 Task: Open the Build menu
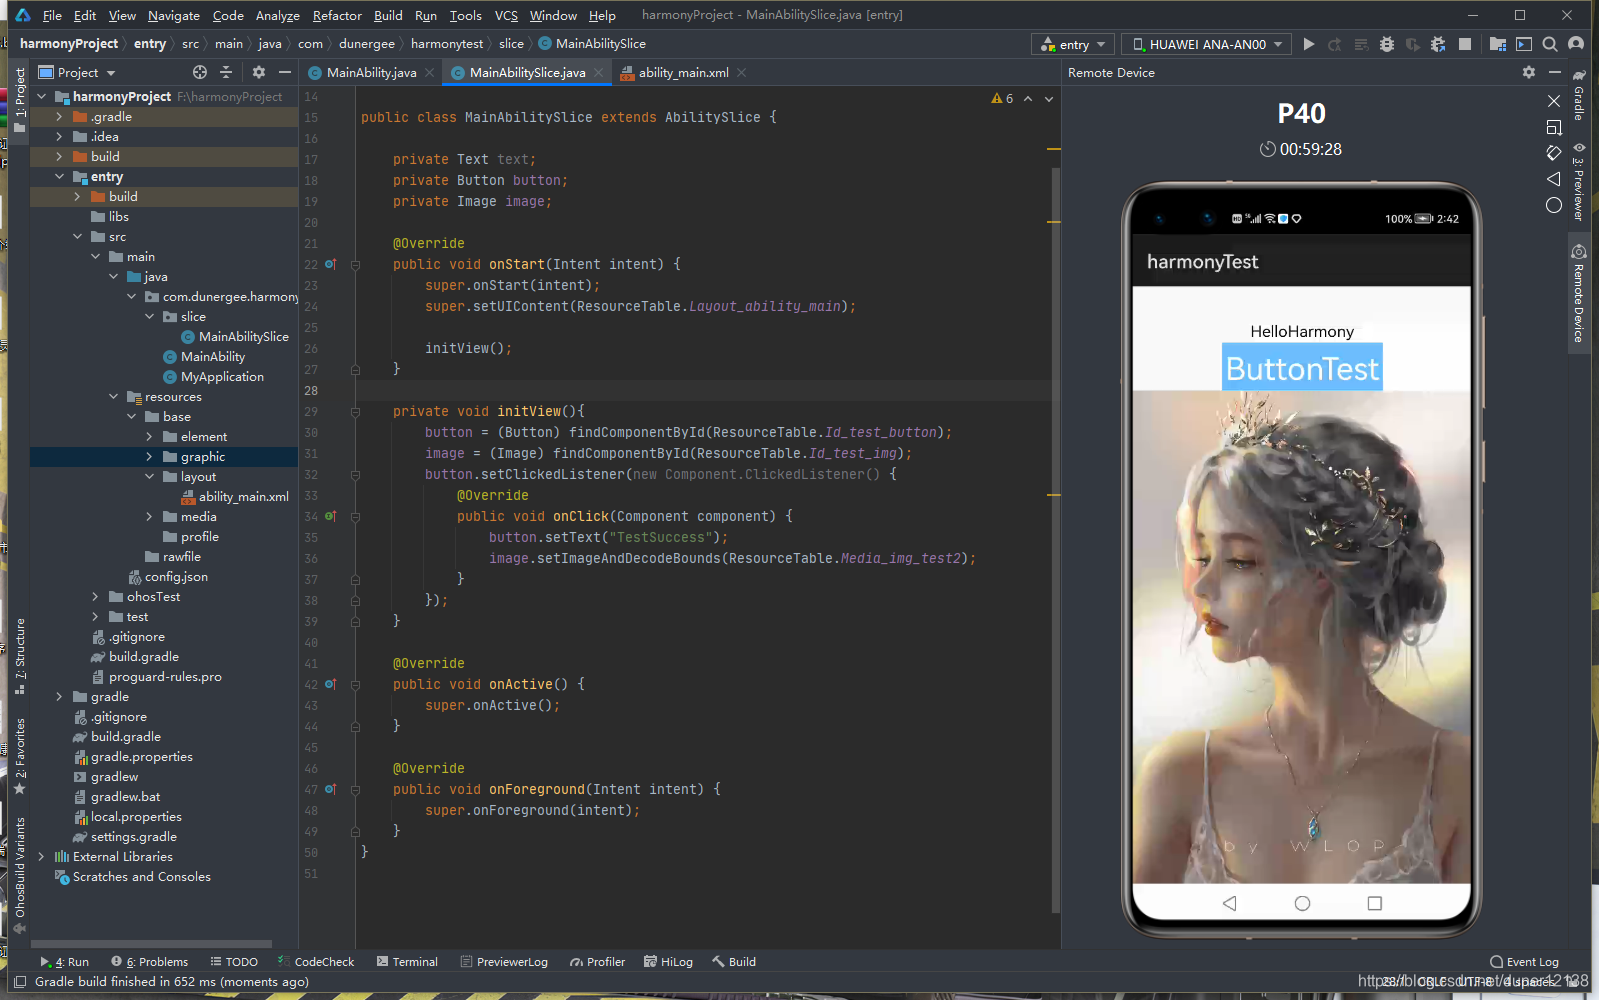click(x=388, y=15)
